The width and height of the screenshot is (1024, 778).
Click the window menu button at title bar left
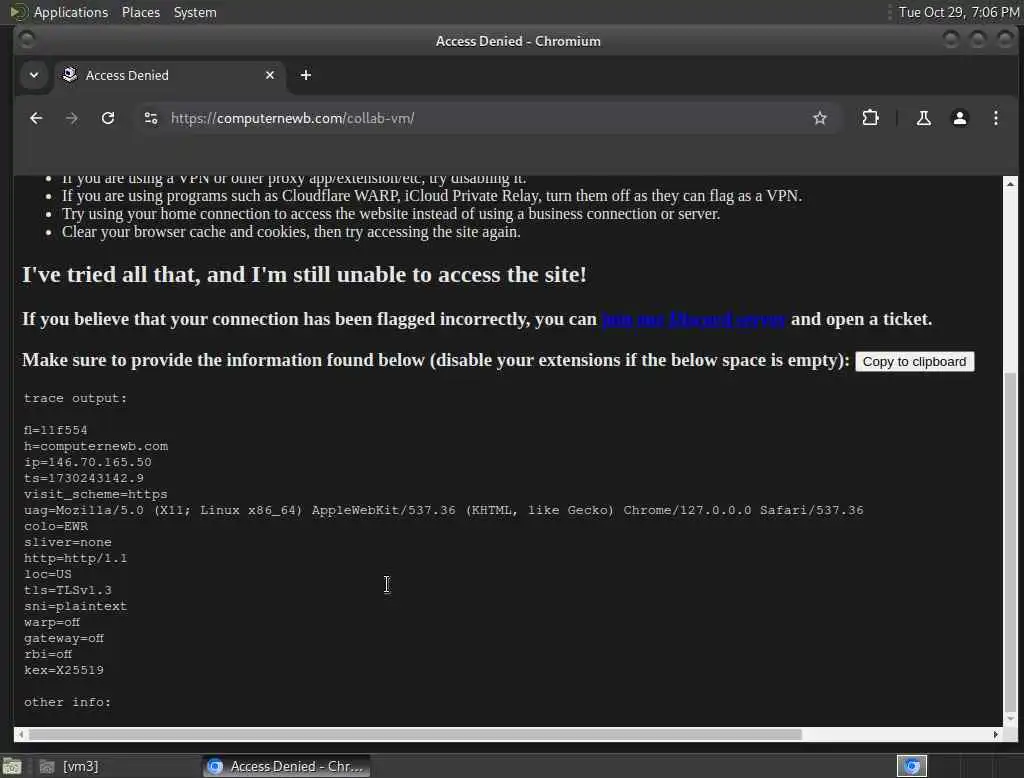27,41
